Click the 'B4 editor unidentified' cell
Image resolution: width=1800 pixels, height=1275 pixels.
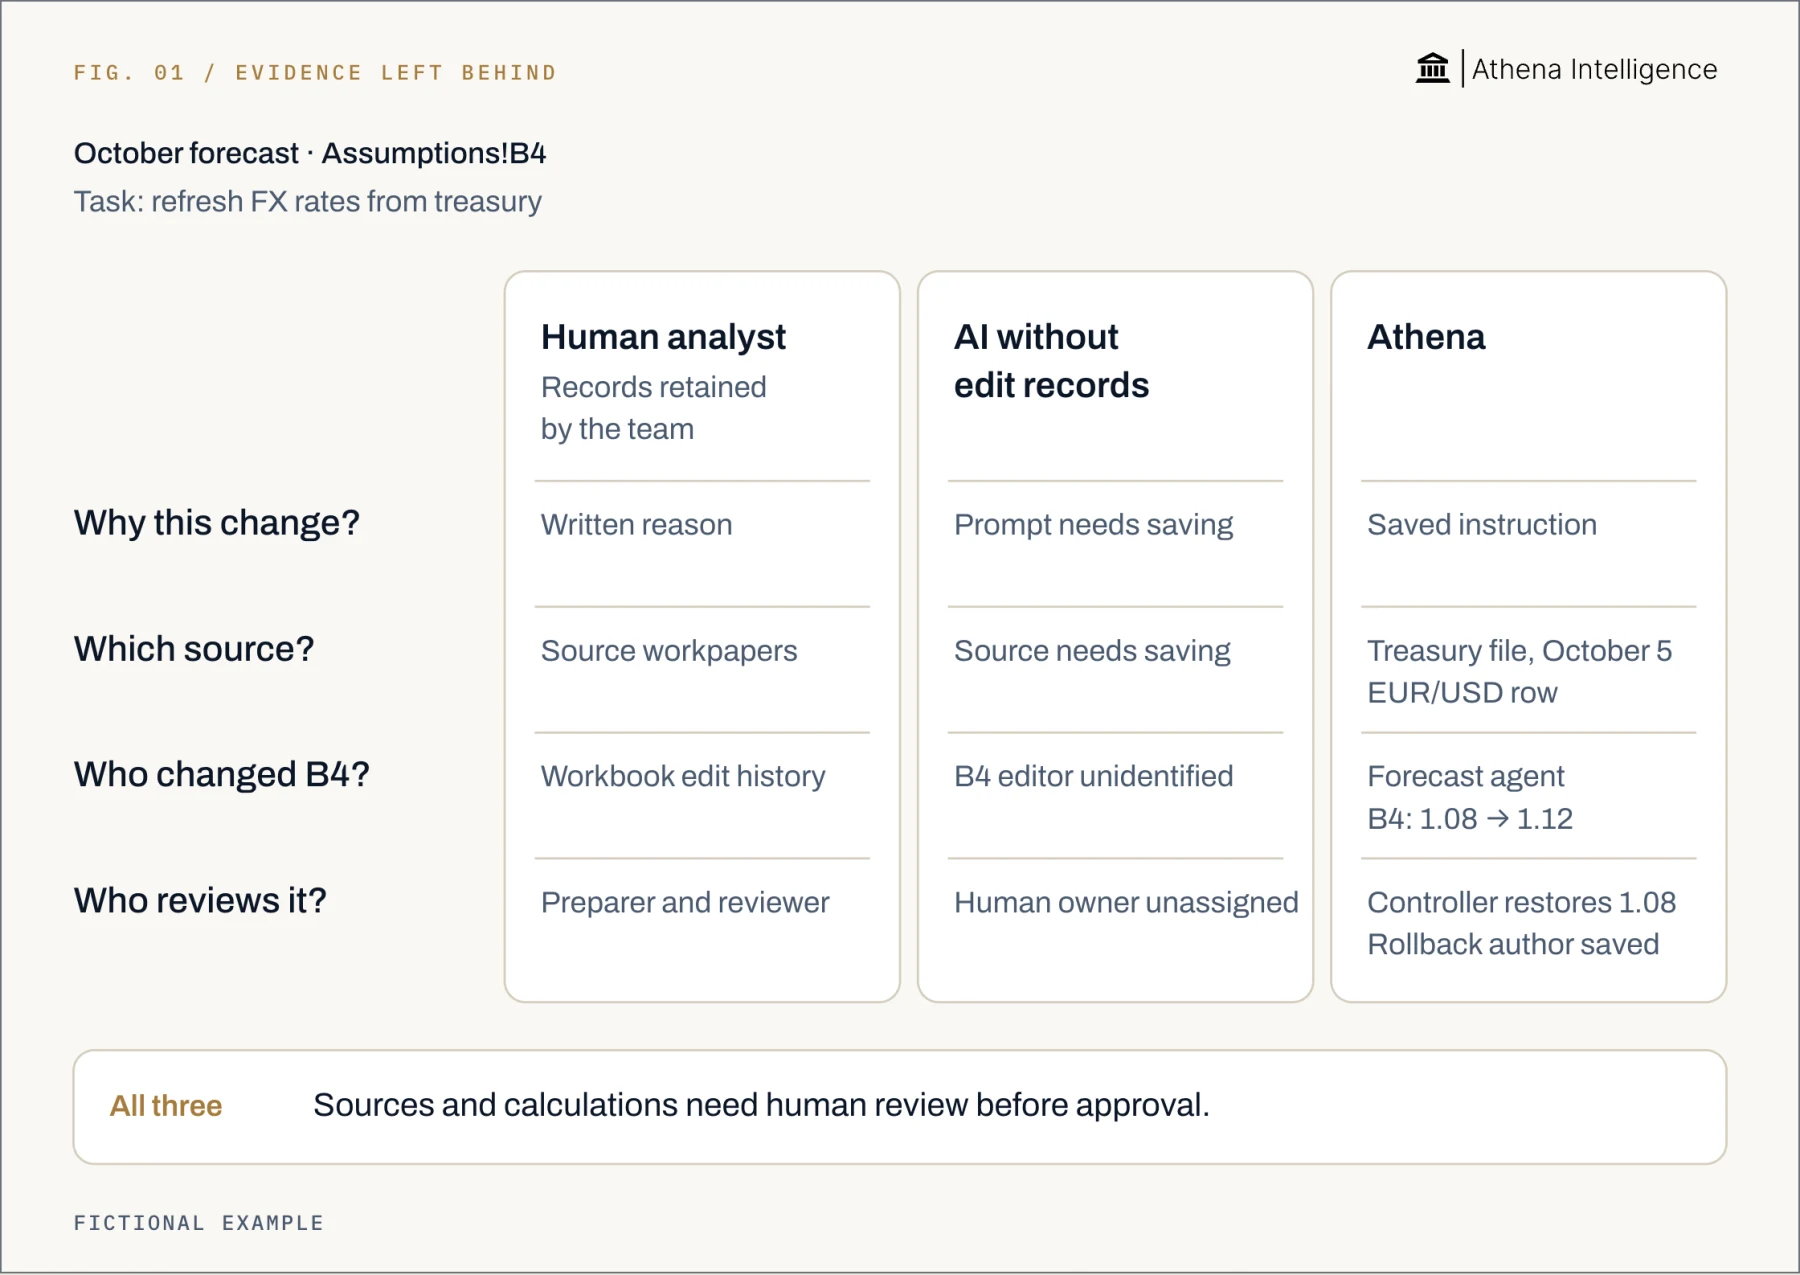(x=1093, y=777)
